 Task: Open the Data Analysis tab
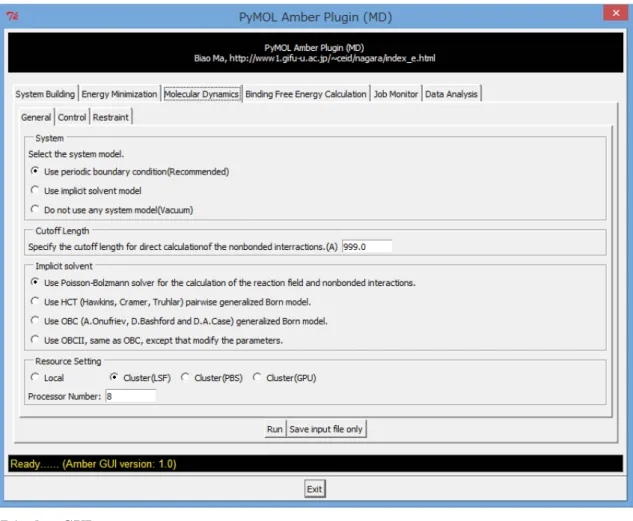451,94
